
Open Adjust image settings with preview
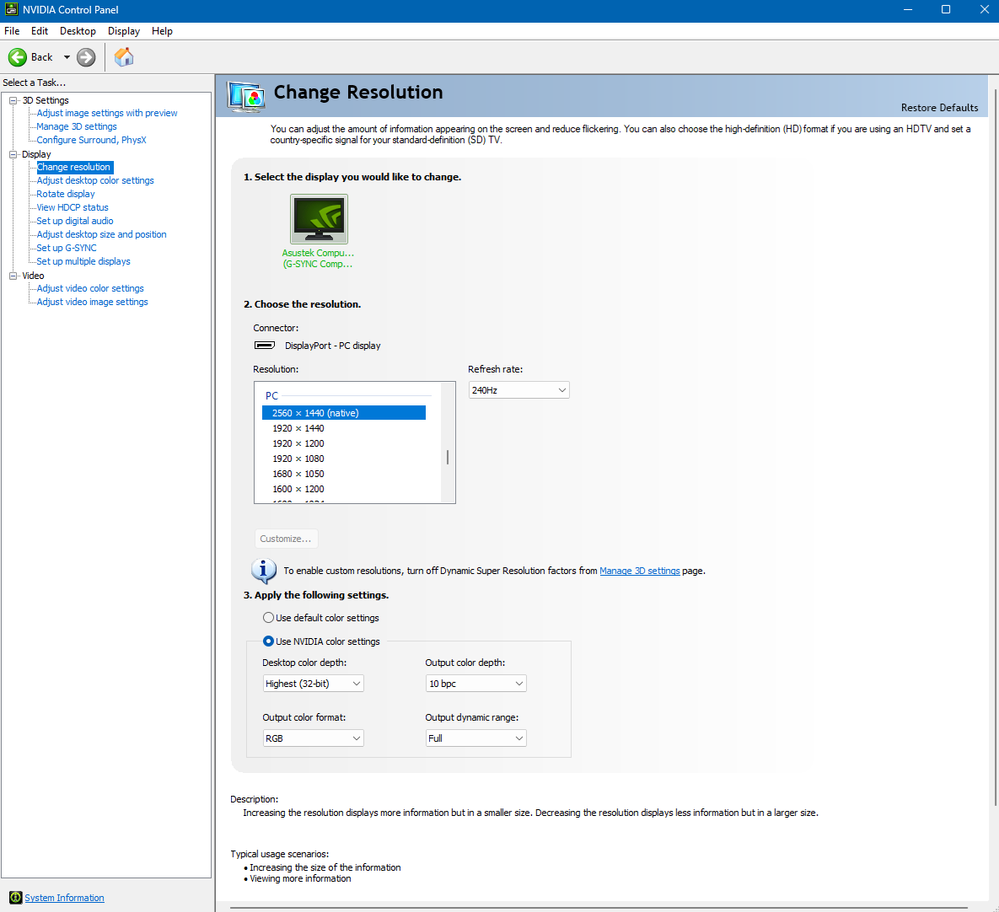point(107,113)
